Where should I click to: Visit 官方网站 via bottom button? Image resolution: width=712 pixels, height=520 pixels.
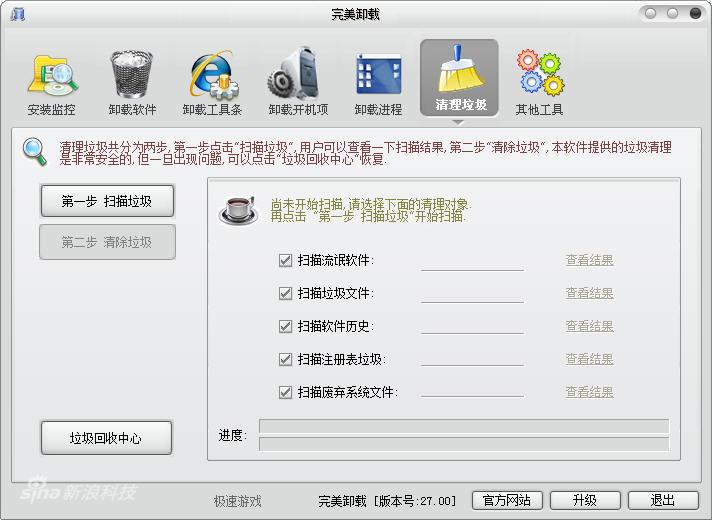tap(506, 500)
